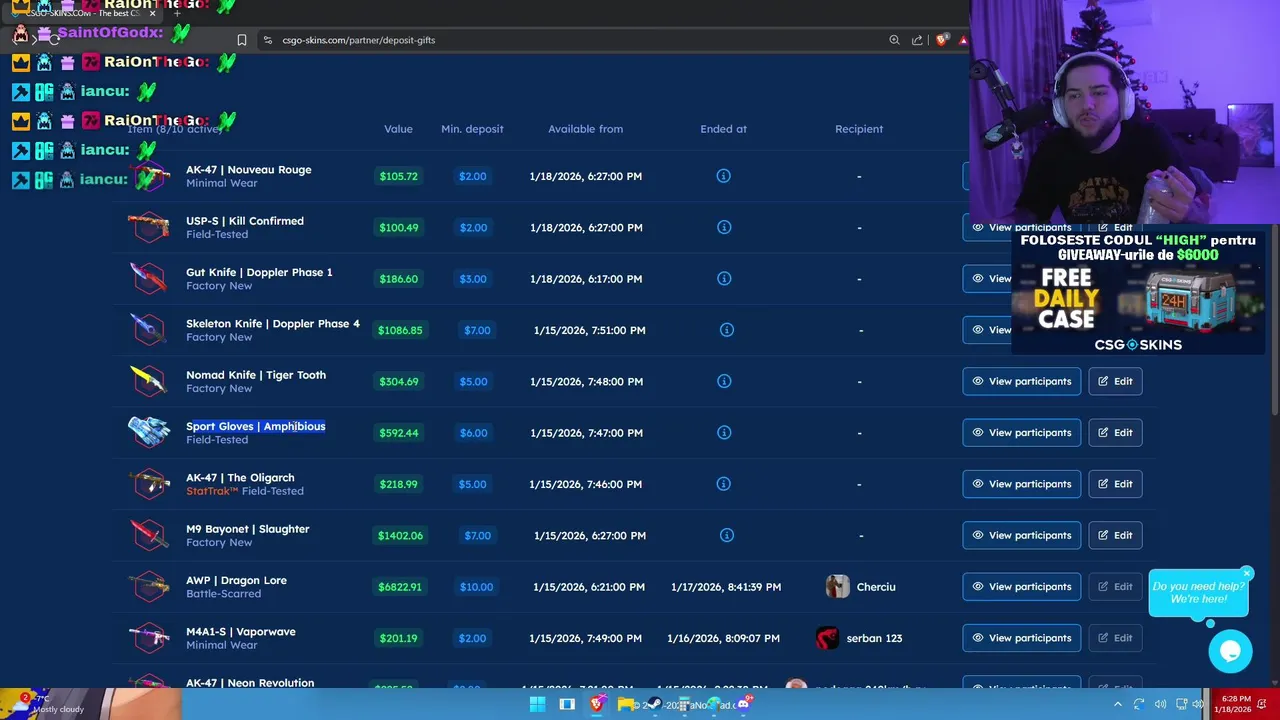Click Ended at info icon for M9 Bayonet Slaughter
1280x720 pixels.
(727, 535)
